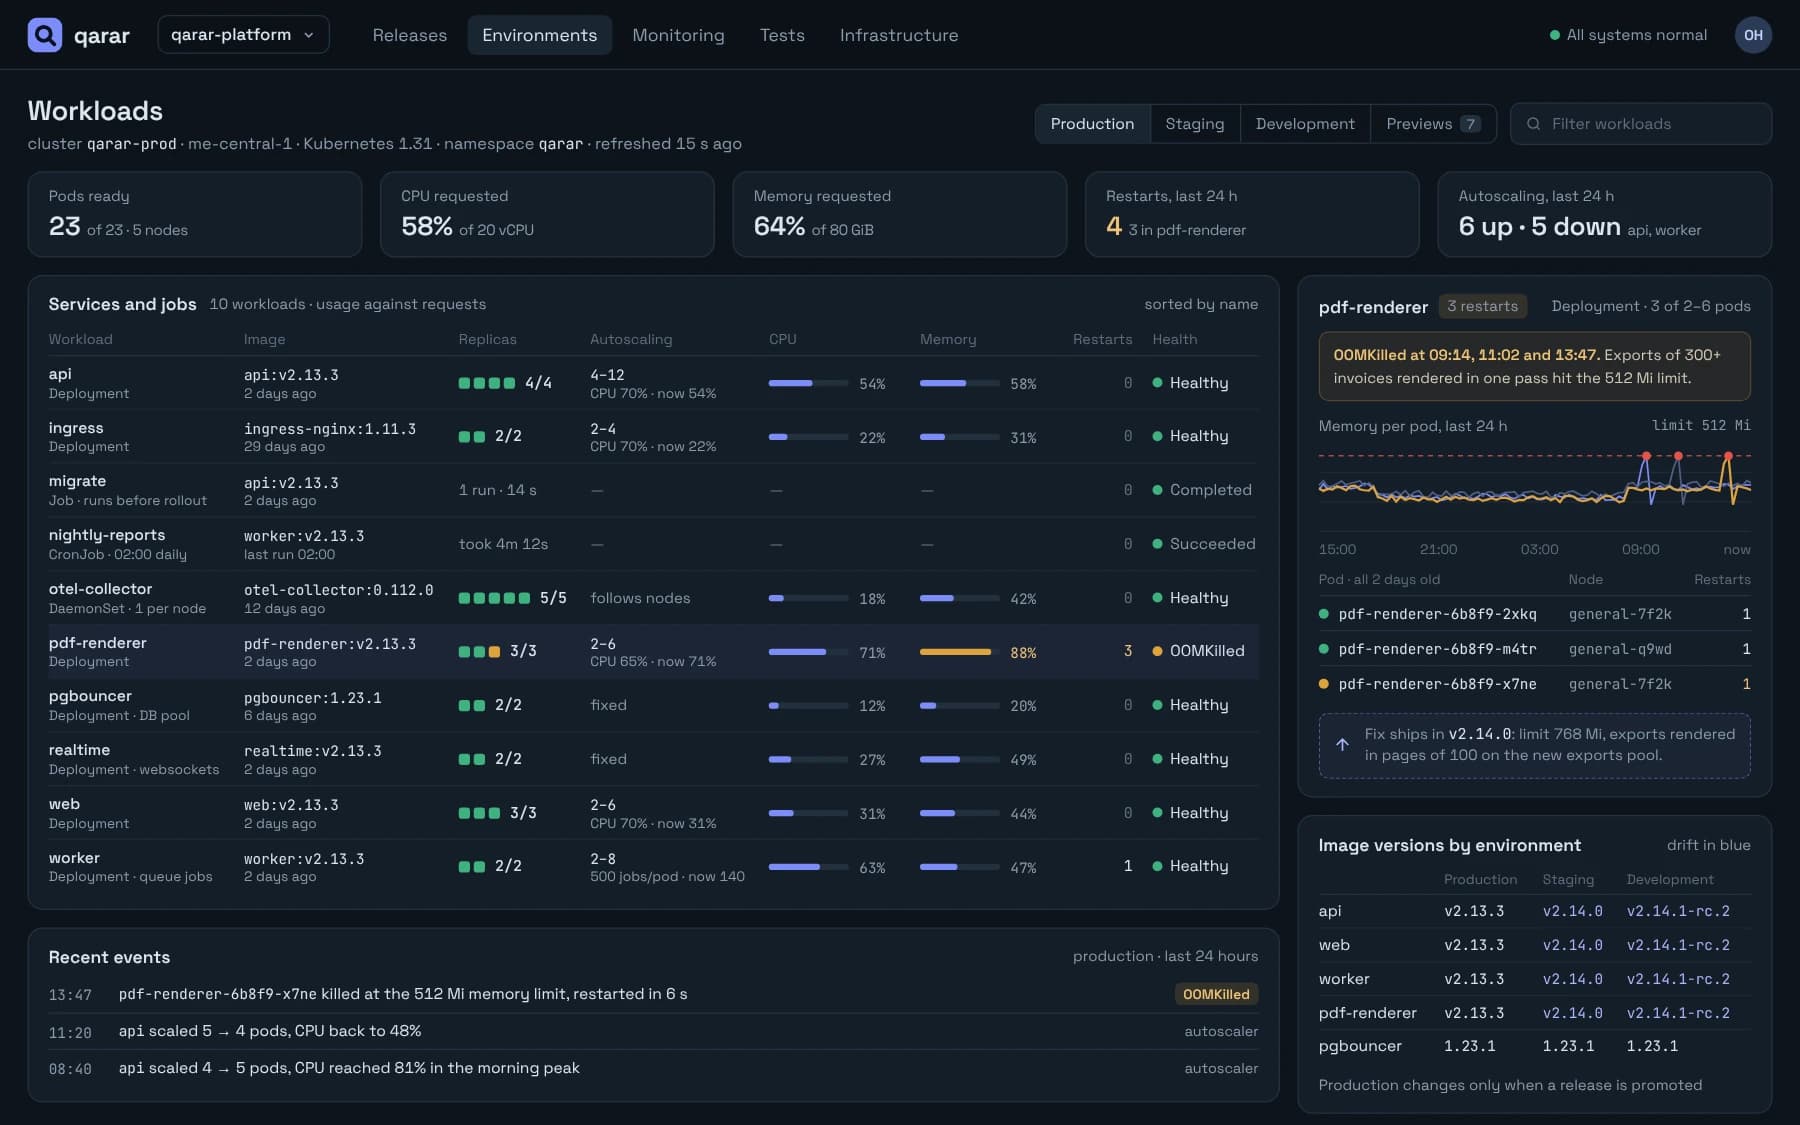Viewport: 1800px width, 1125px height.
Task: Click staging version v2.14.0 for worker
Action: [x=1572, y=979]
